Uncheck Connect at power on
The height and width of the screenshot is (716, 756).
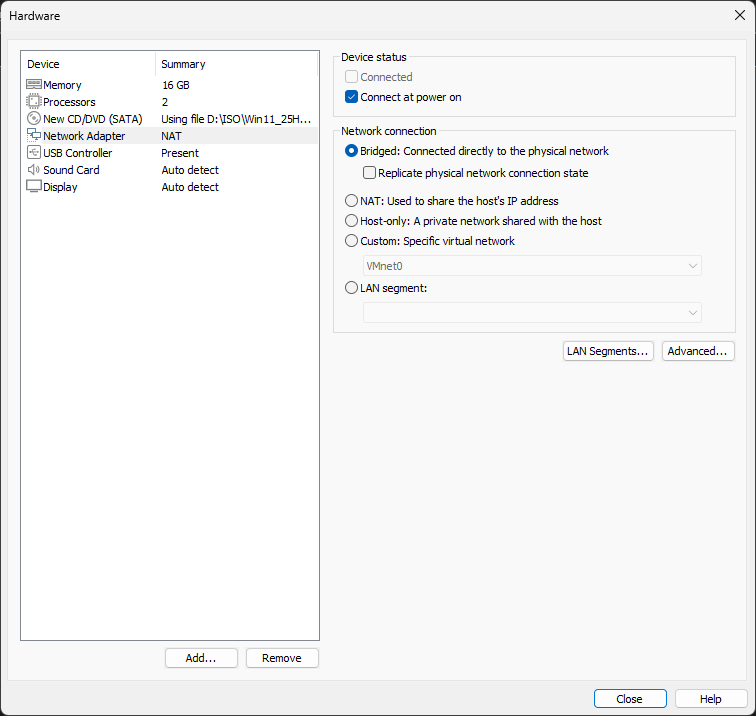[351, 97]
